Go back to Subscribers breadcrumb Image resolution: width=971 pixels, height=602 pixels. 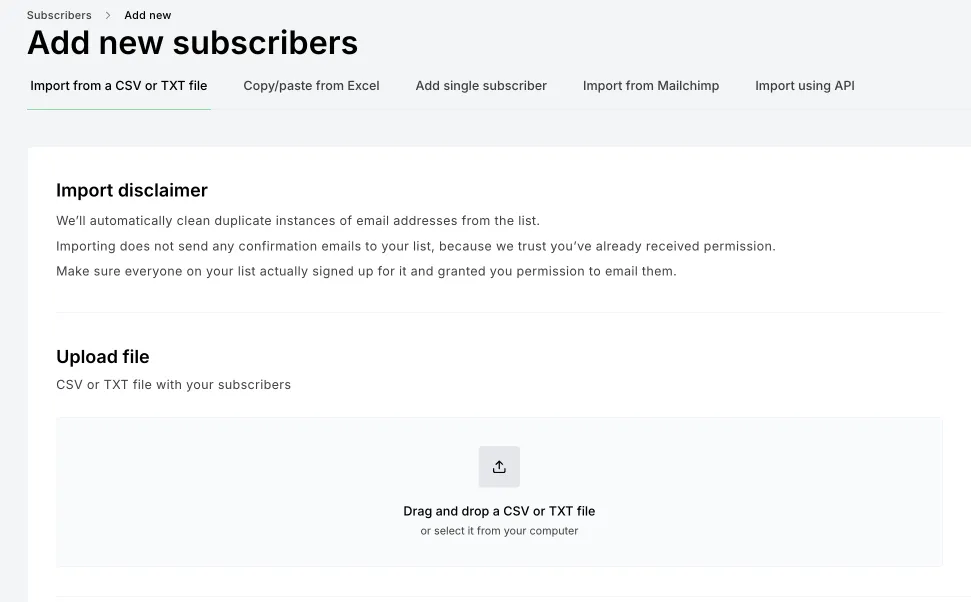(x=59, y=16)
